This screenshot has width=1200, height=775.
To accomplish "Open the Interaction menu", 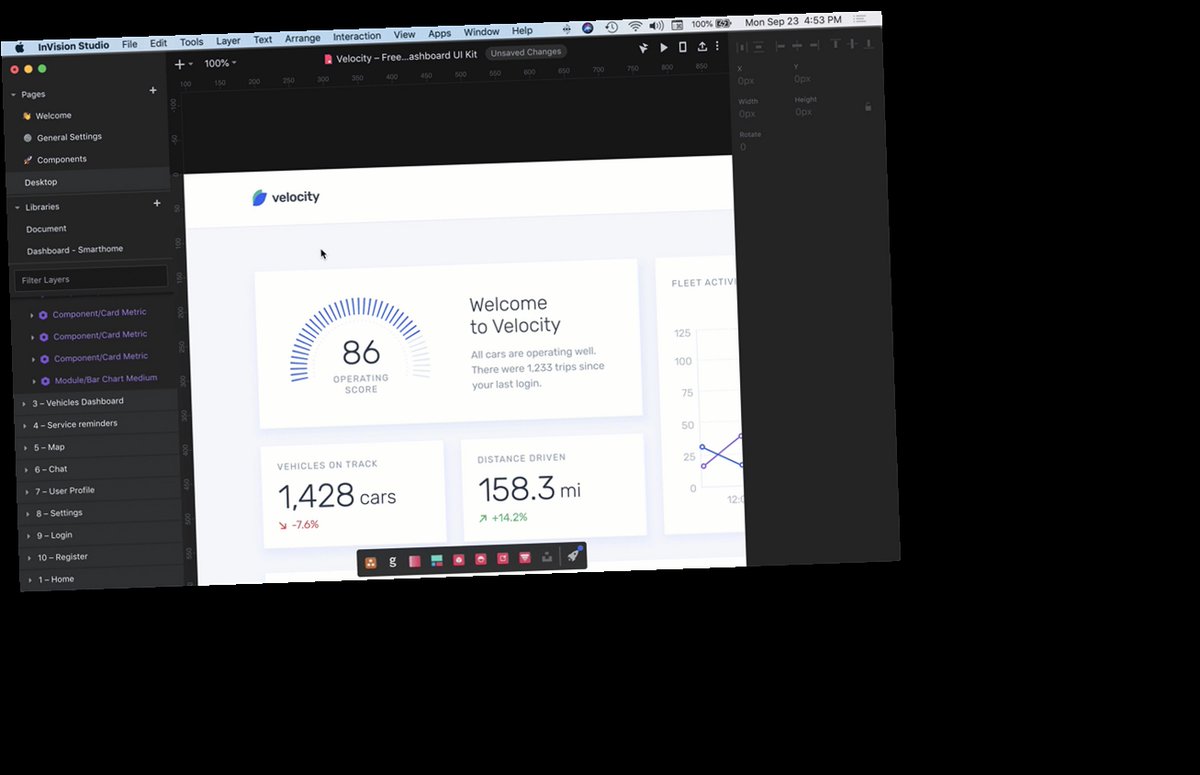I will pyautogui.click(x=357, y=37).
